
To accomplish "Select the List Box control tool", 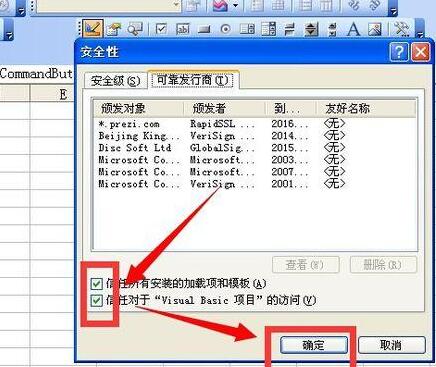I will click(247, 29).
